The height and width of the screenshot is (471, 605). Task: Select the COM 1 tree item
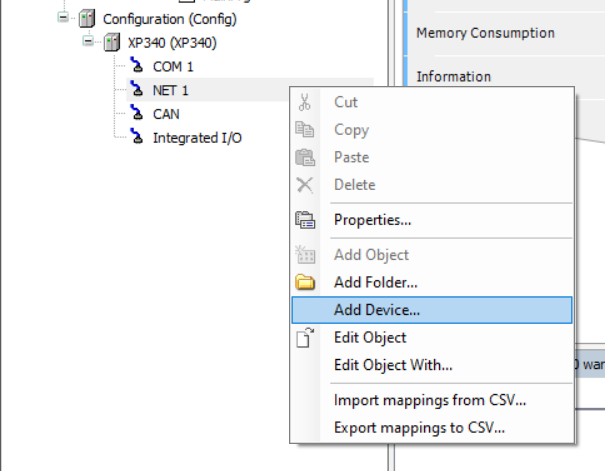coord(173,66)
